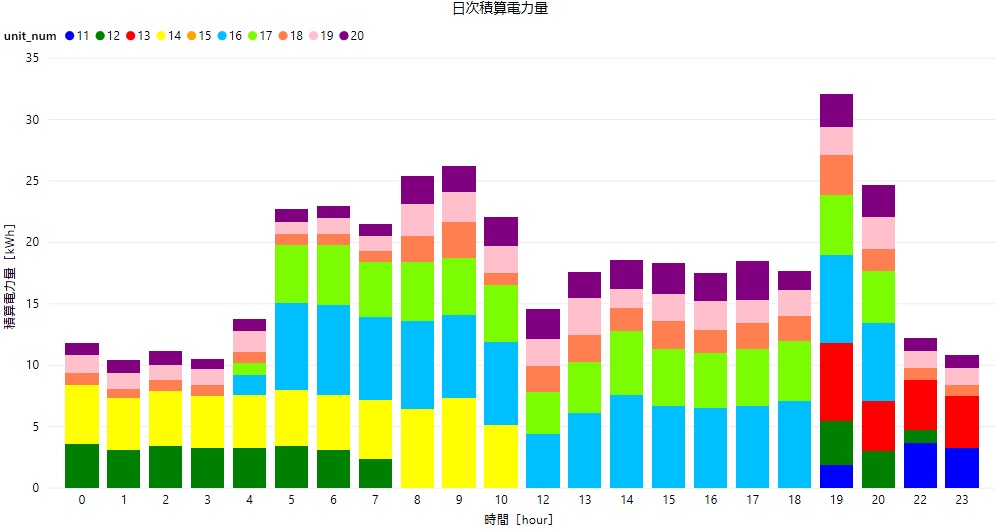The image size is (996, 530).
Task: Select the small sky blue segment of hour 4 bar
Action: 250,385
